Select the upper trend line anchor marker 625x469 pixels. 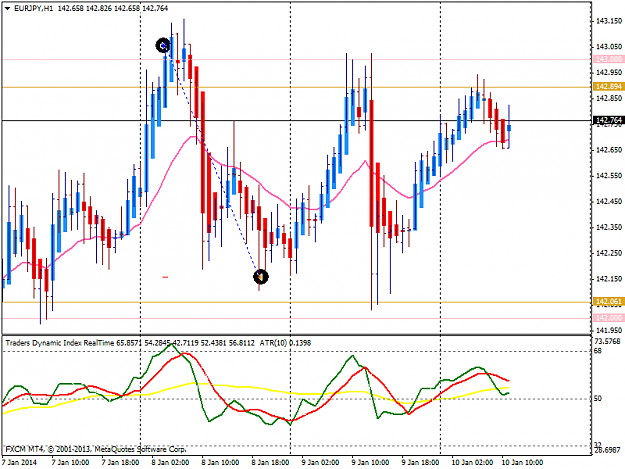[163, 46]
